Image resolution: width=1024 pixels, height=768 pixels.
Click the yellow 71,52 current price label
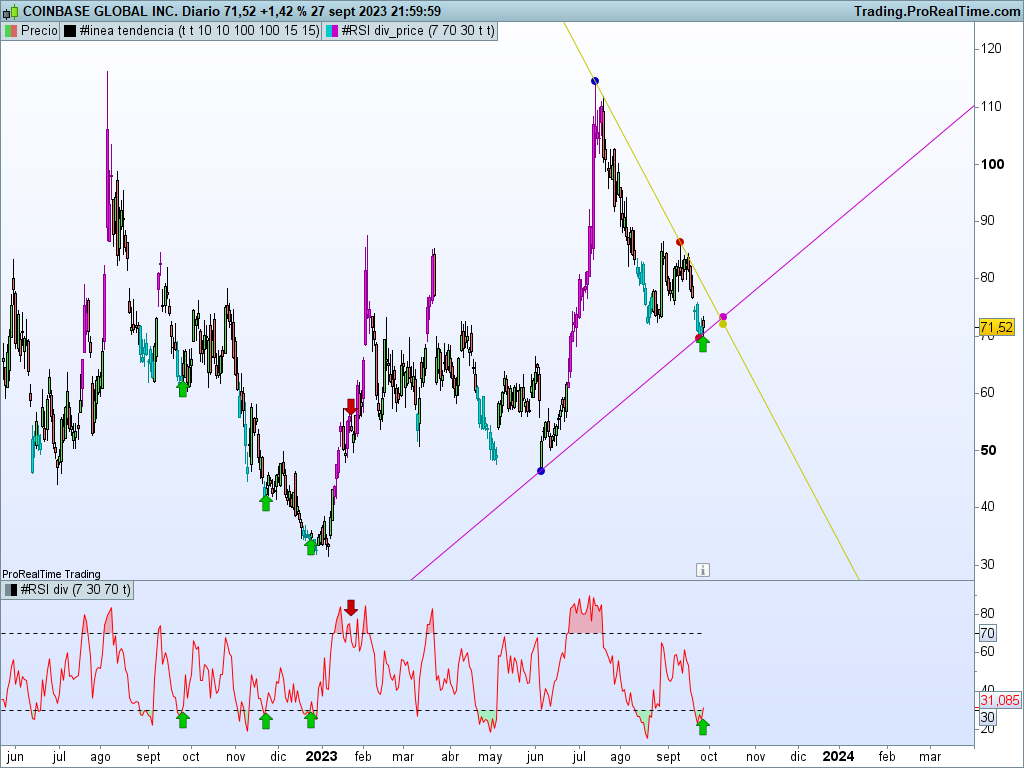[997, 327]
